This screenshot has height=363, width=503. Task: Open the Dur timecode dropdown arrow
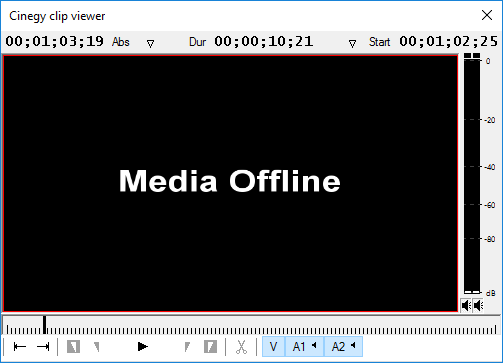point(352,44)
